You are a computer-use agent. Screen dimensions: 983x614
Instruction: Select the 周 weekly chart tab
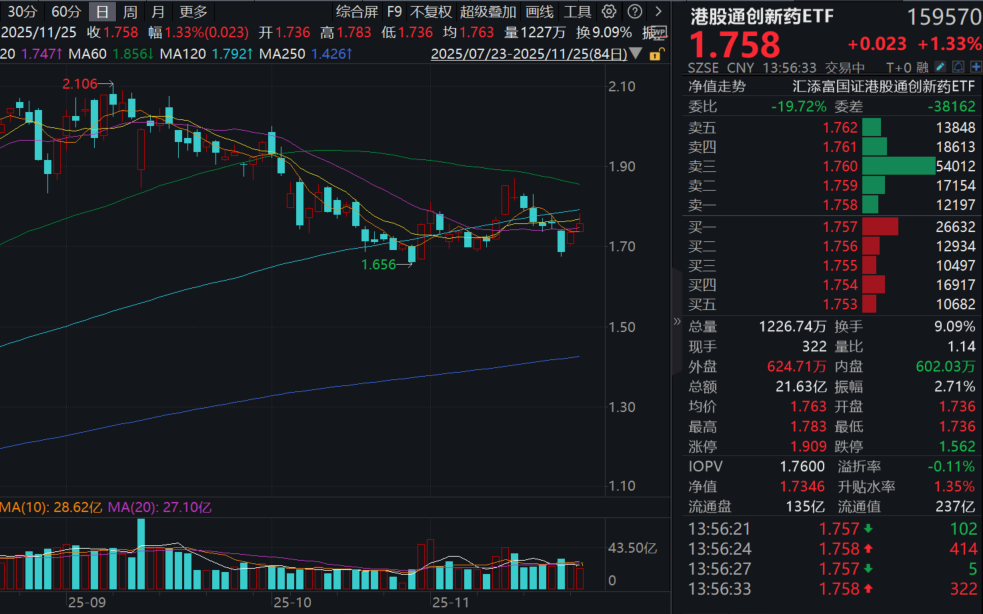click(x=130, y=12)
